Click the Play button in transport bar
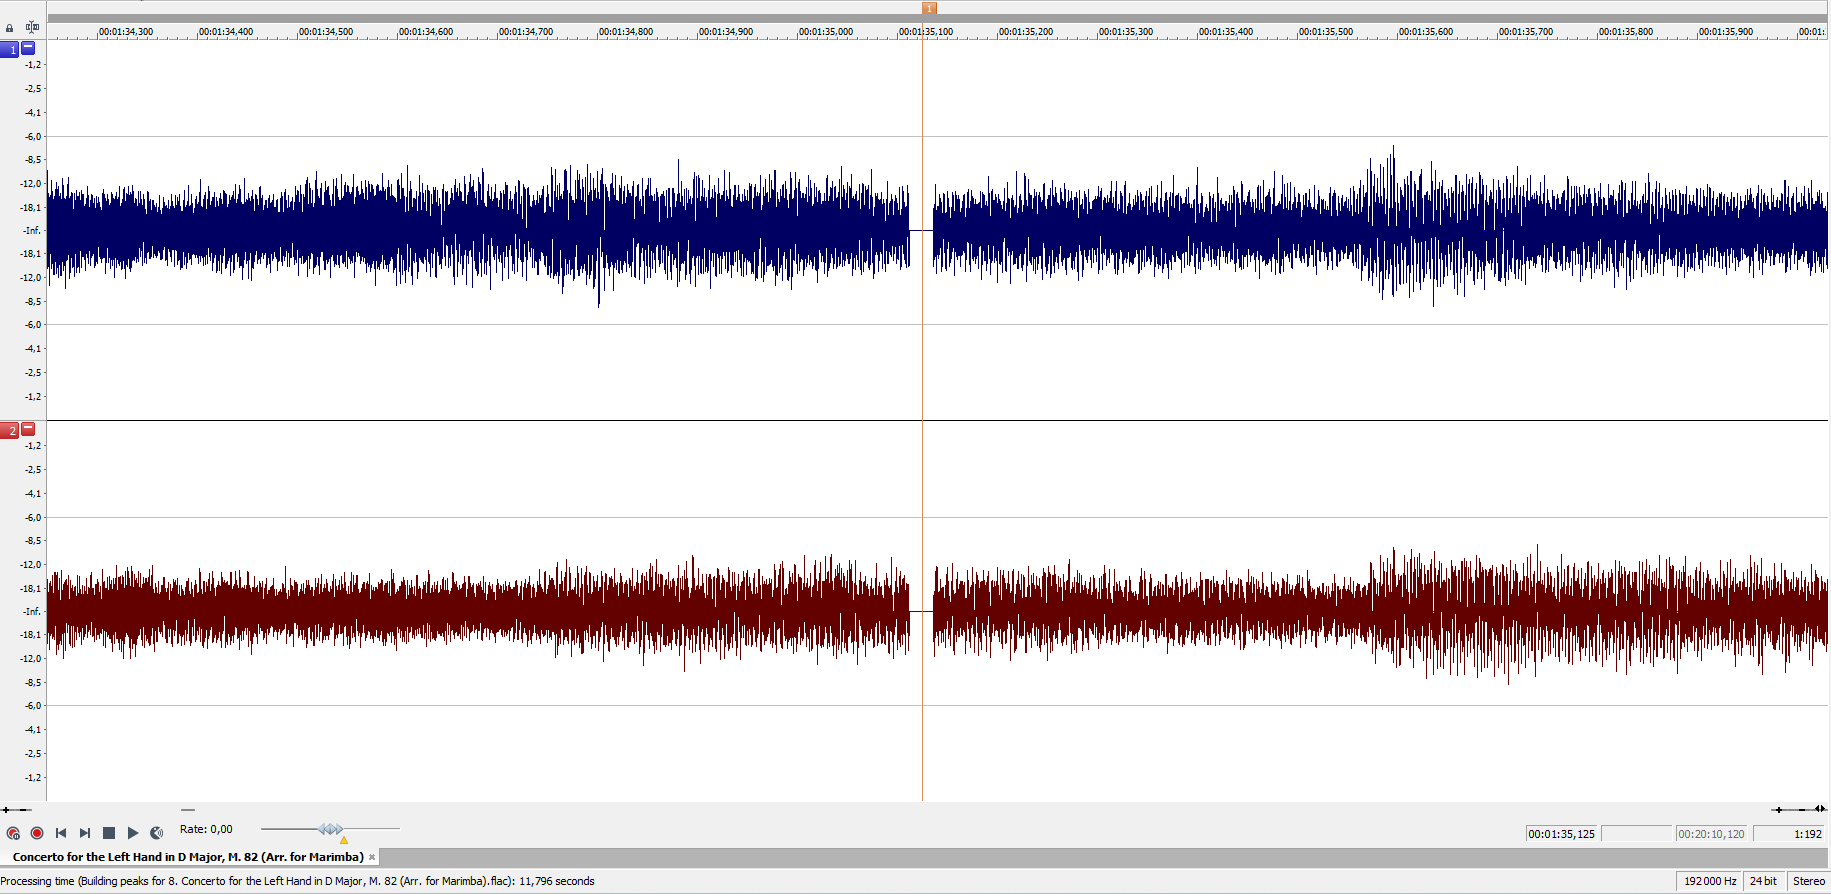 coord(133,833)
